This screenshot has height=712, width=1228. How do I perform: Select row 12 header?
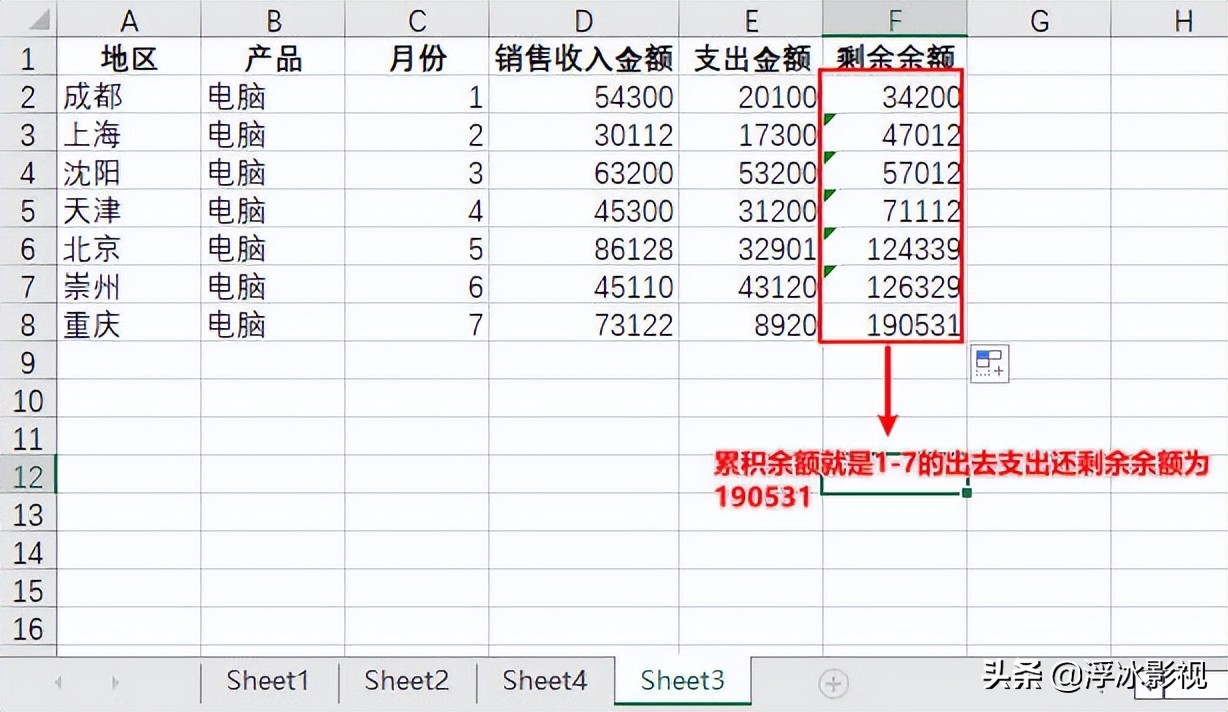(28, 475)
